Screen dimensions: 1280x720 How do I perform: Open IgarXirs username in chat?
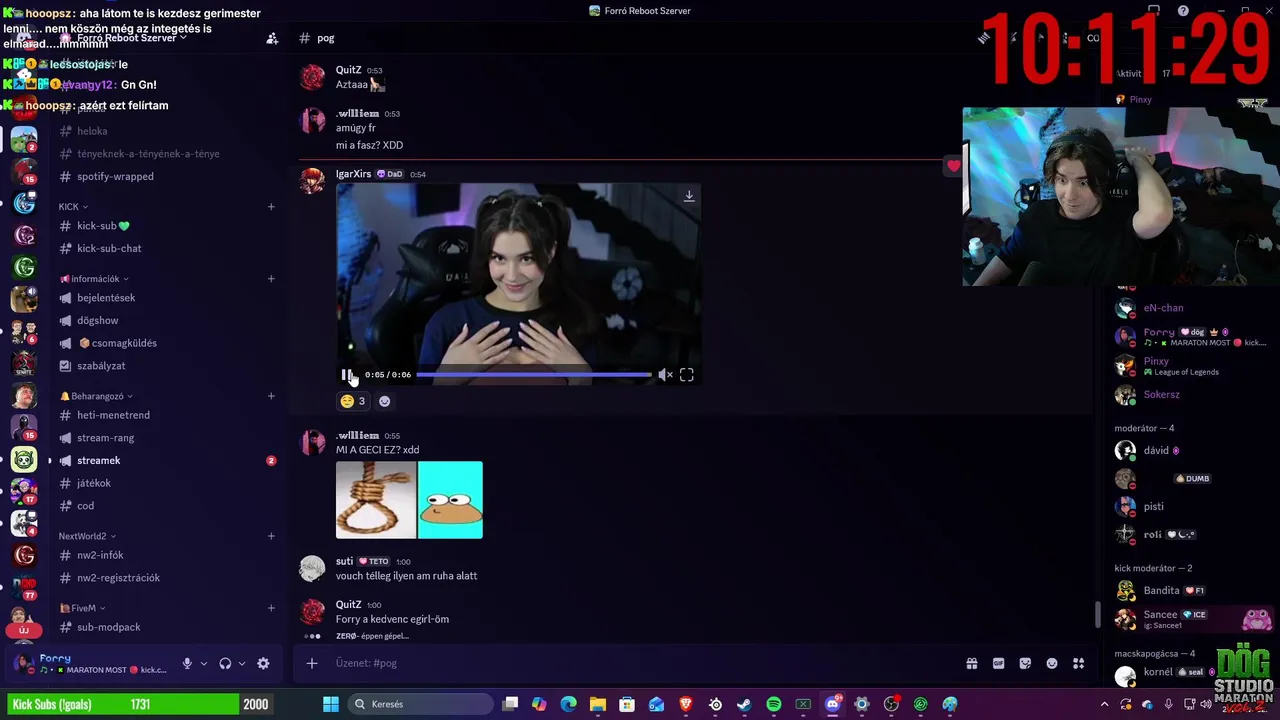click(x=353, y=174)
